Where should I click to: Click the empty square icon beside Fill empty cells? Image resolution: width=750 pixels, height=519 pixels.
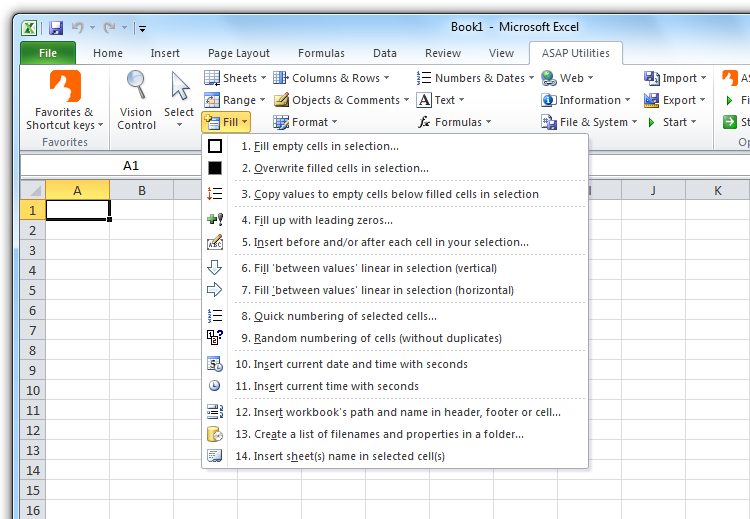pyautogui.click(x=215, y=146)
